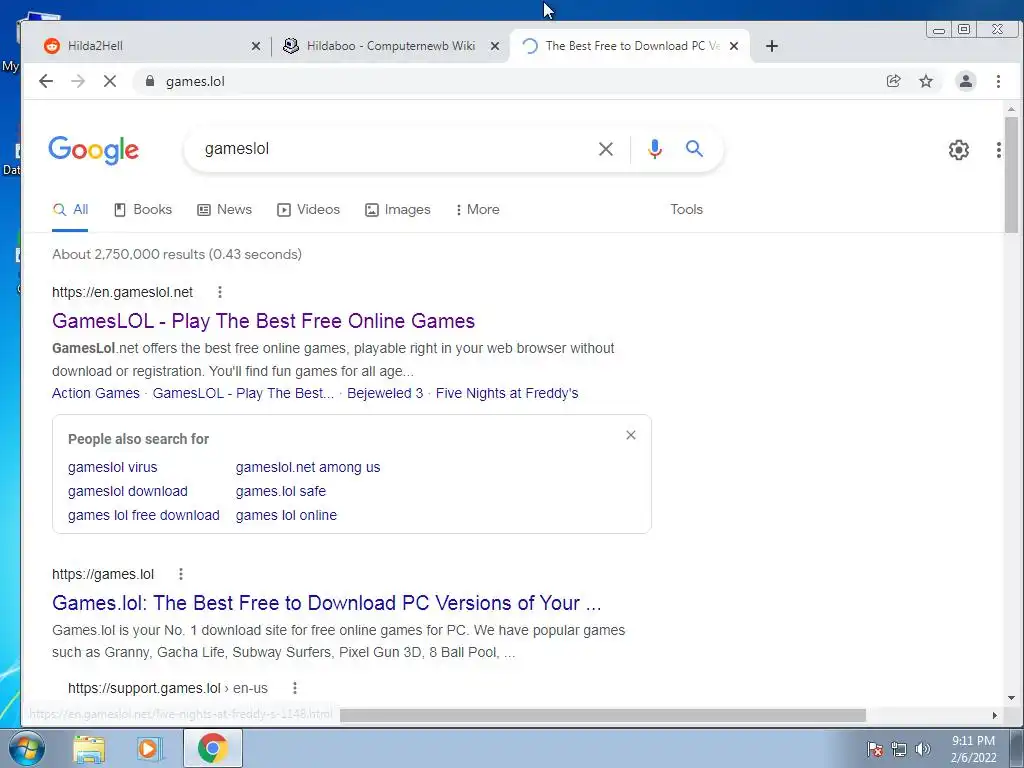Open Google apps dots at page right
Image resolution: width=1024 pixels, height=768 pixels.
[999, 150]
